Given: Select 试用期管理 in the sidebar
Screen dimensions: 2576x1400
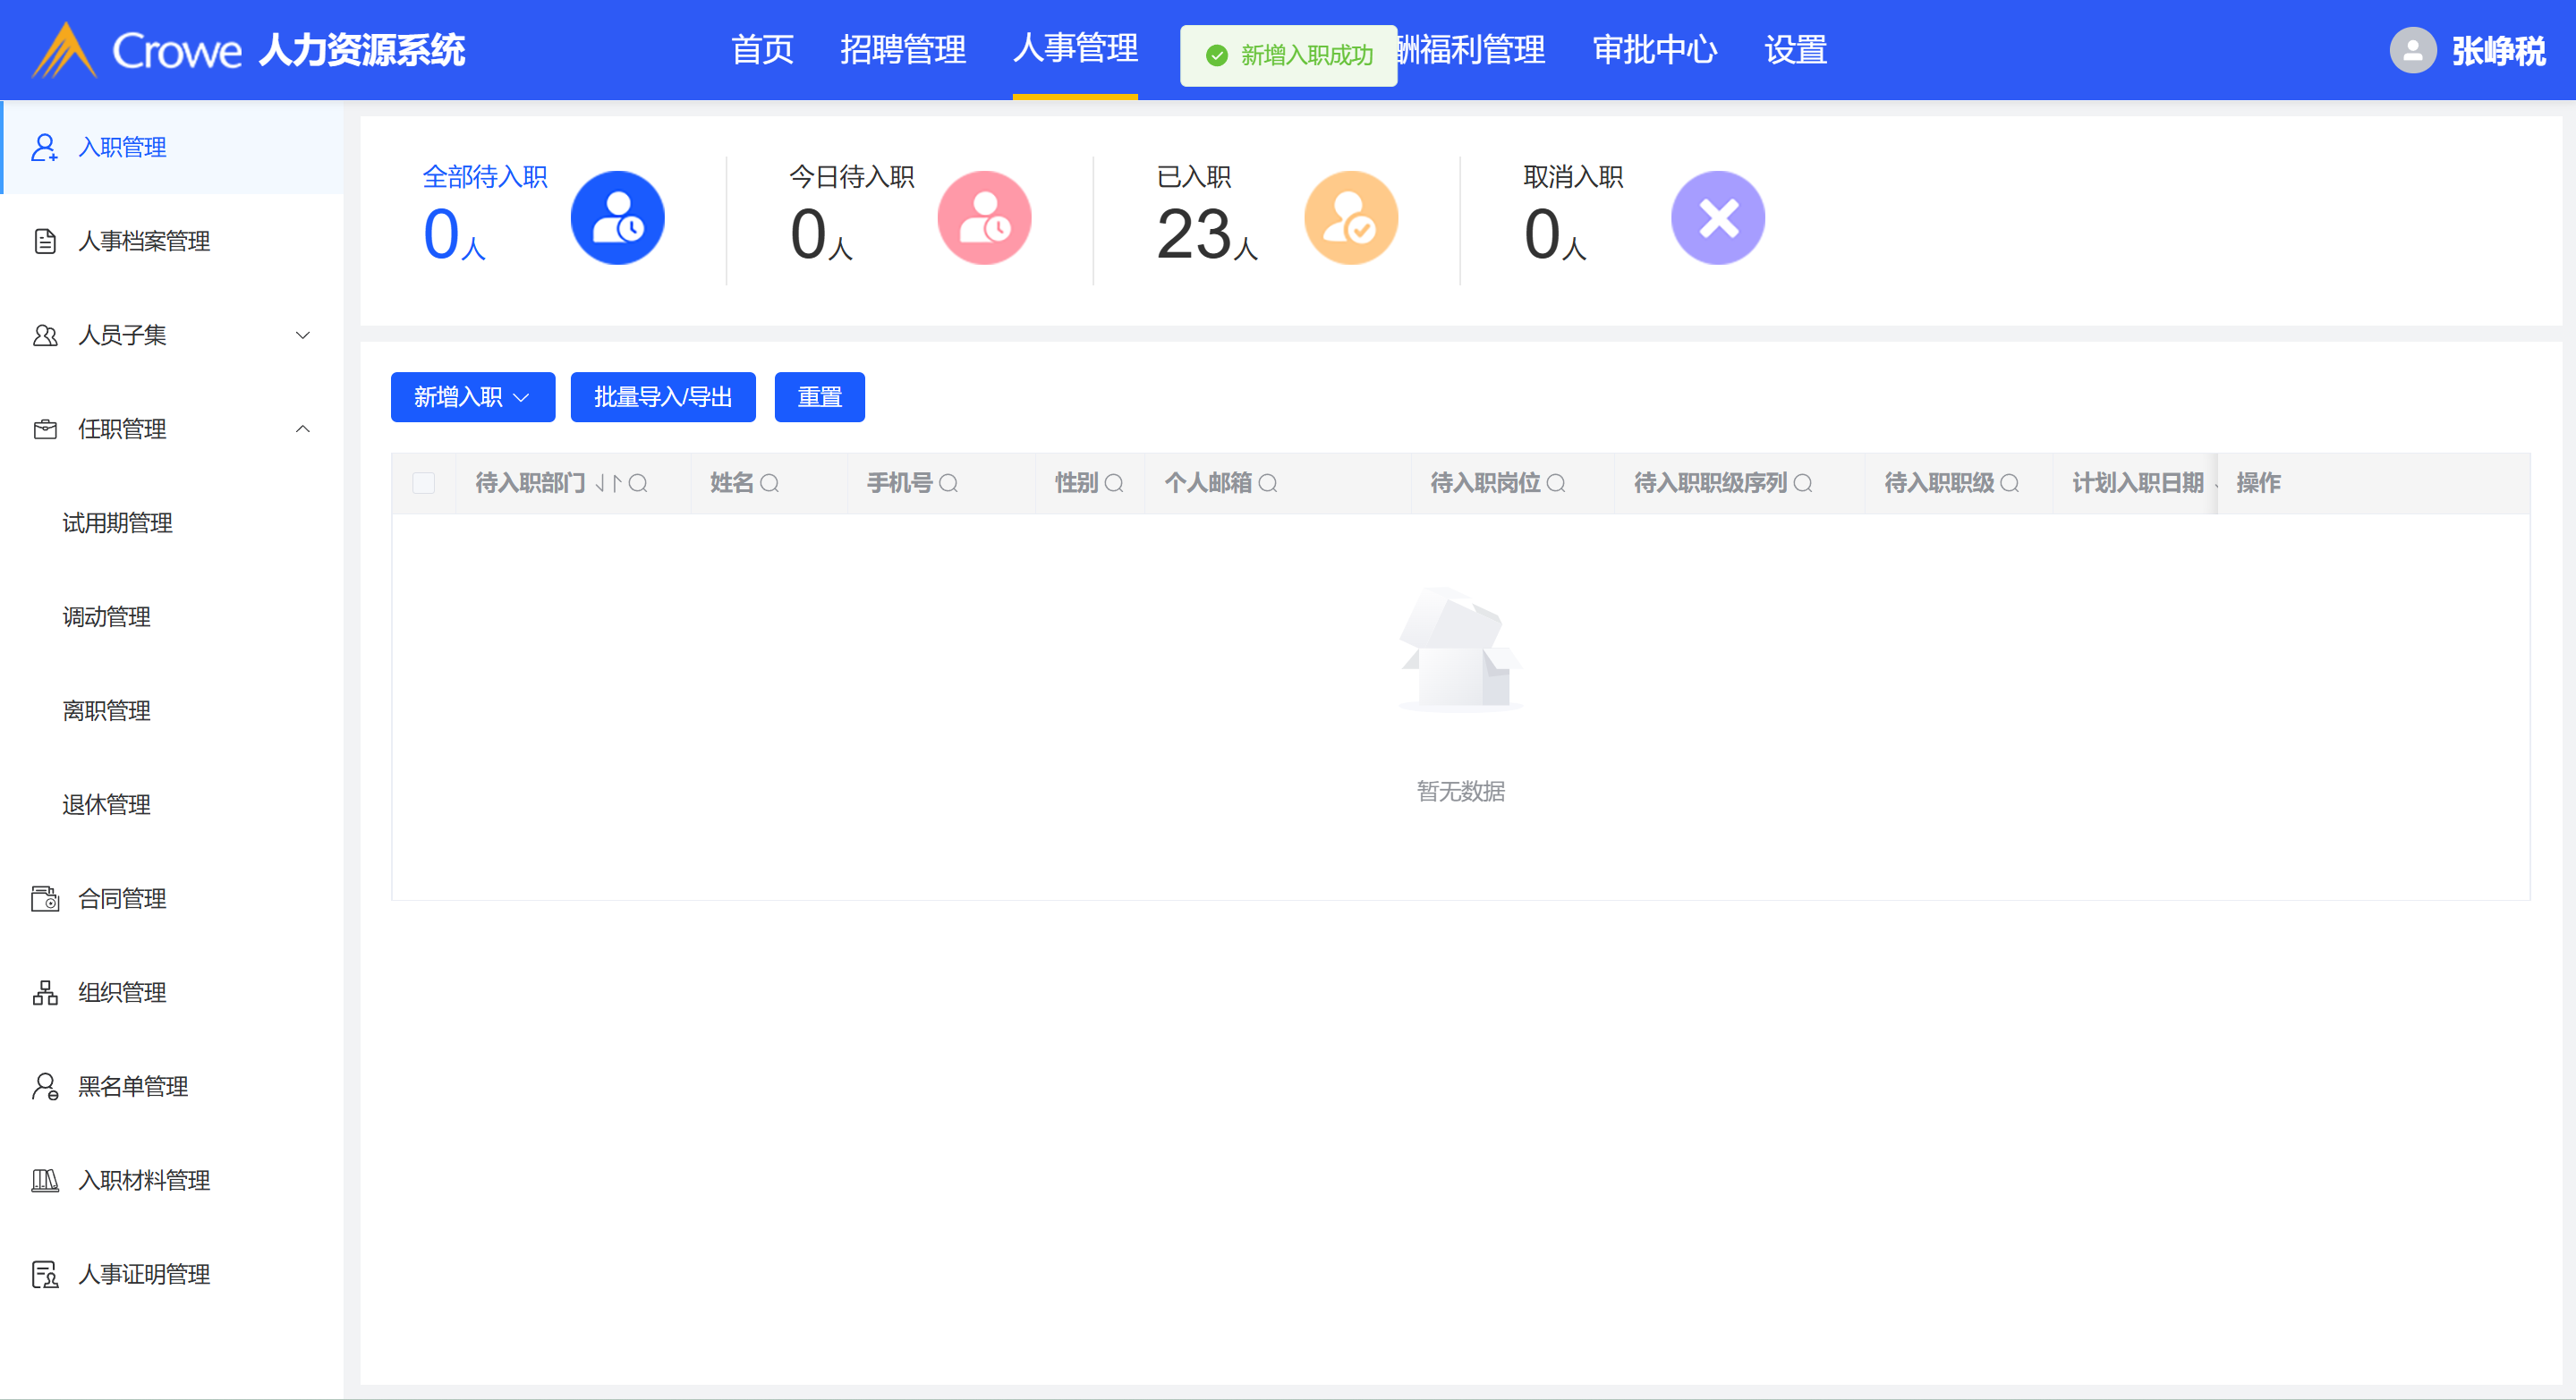Looking at the screenshot, I should (x=117, y=523).
